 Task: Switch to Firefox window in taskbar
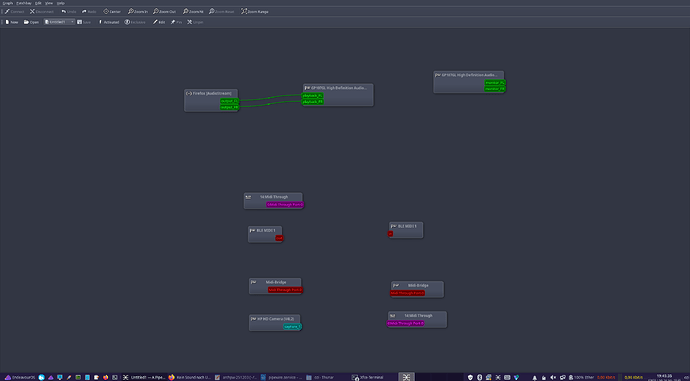tap(189, 377)
